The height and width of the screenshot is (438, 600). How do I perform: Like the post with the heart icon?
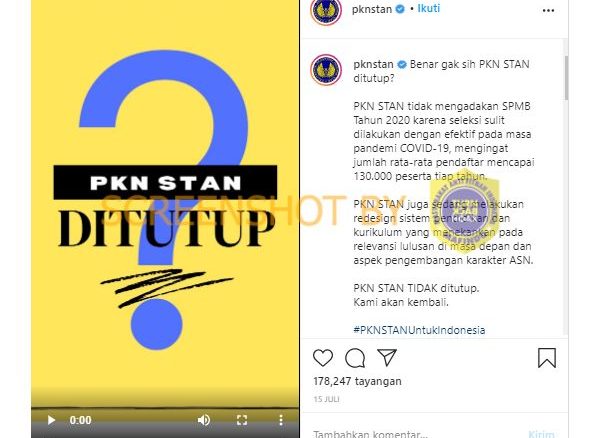coord(323,358)
